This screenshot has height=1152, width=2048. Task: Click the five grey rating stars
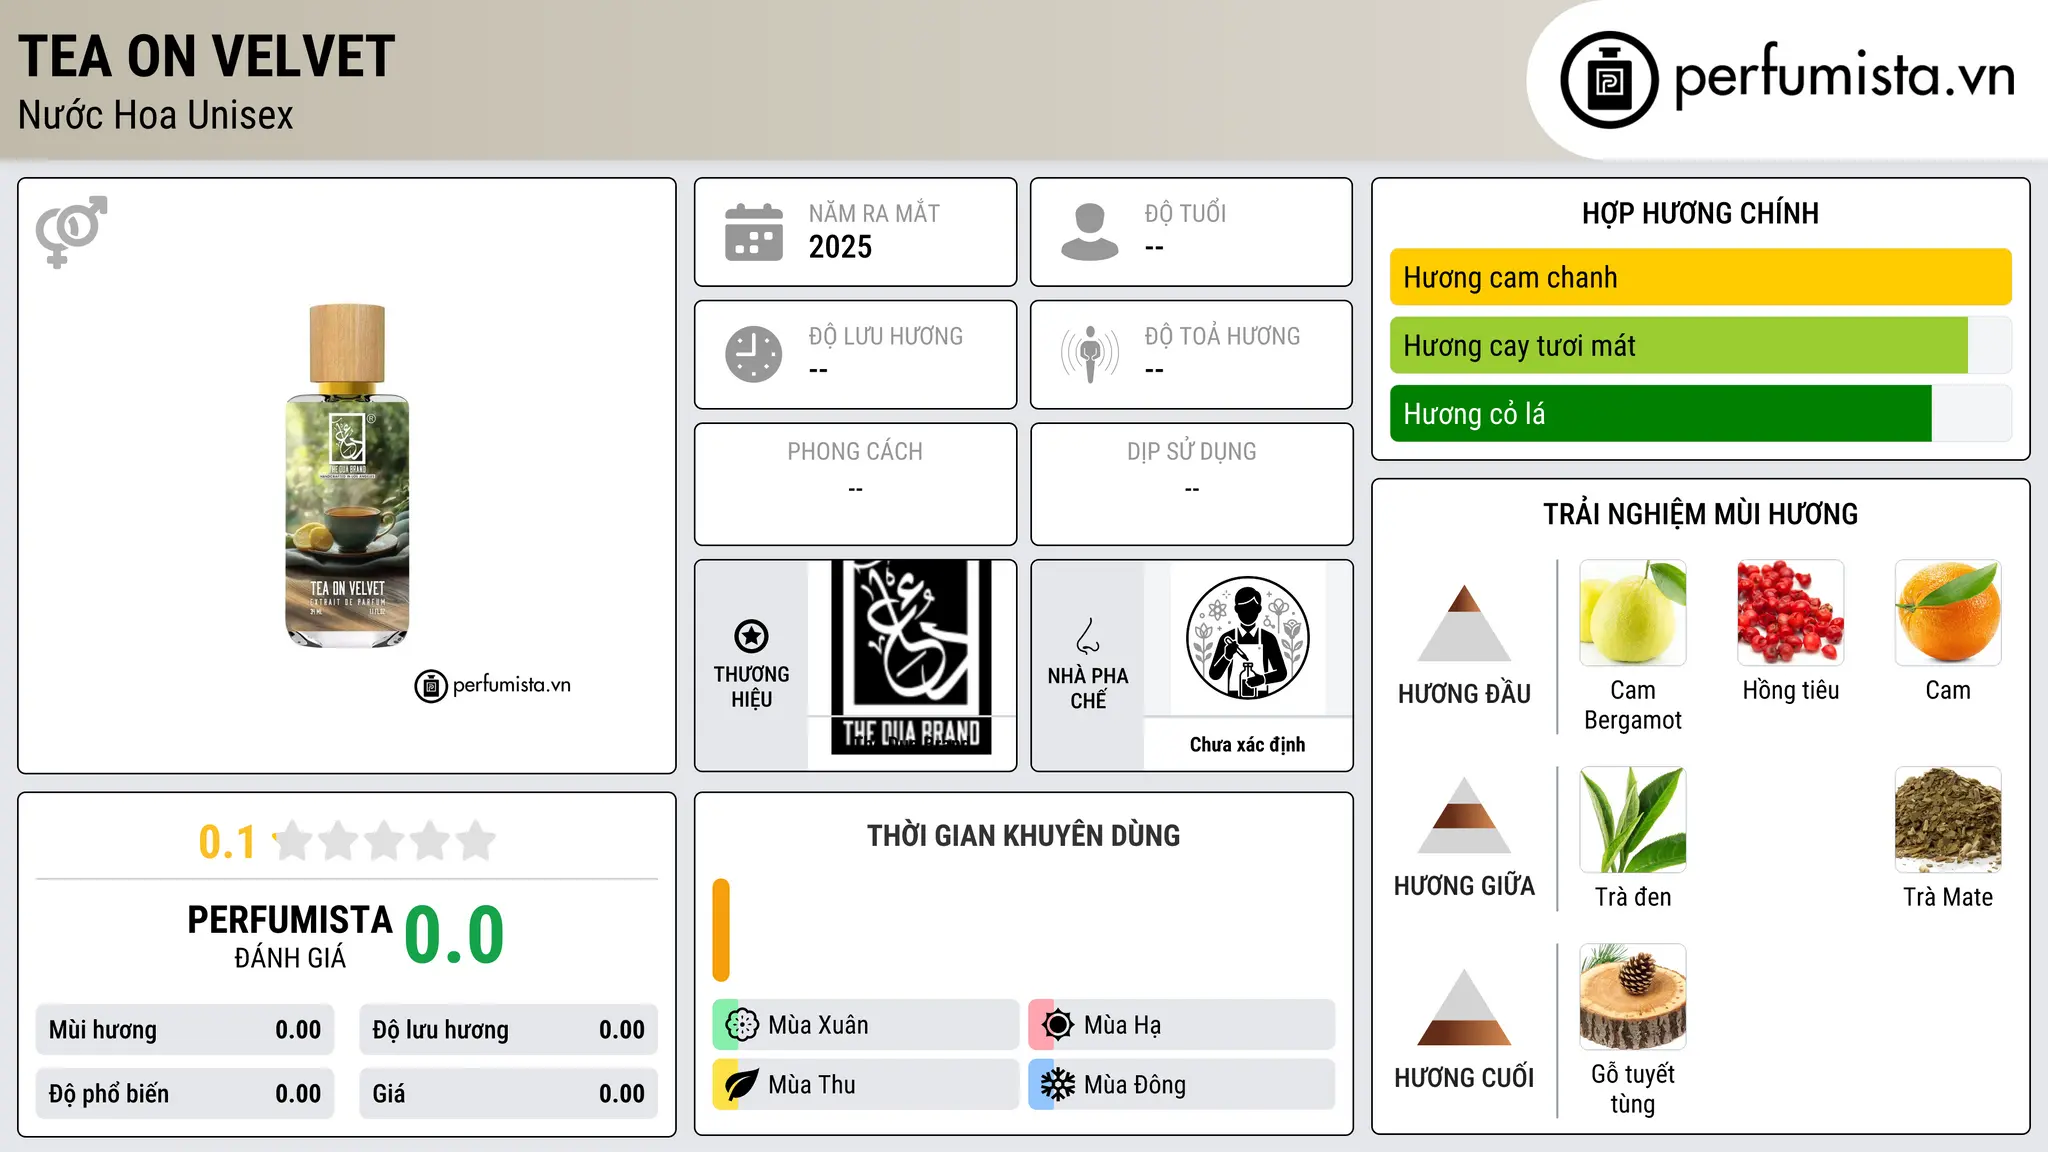384,841
